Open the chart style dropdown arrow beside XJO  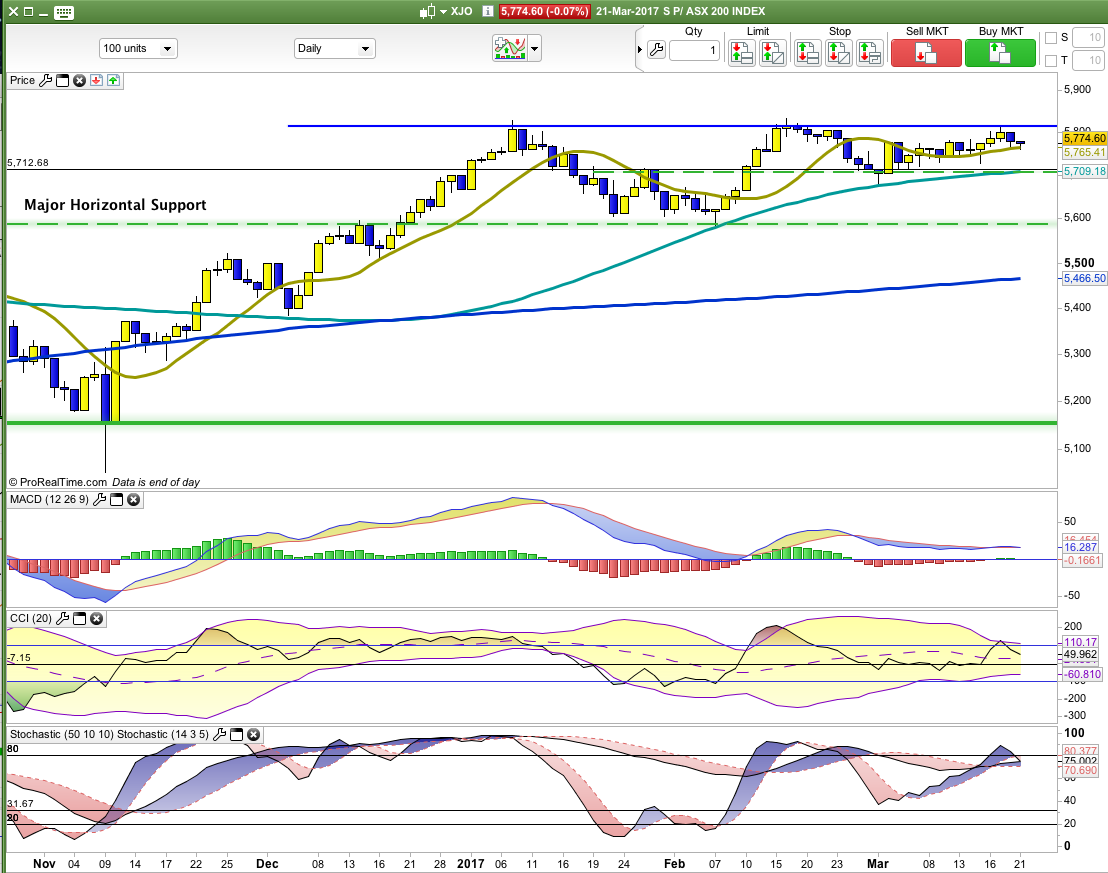443,11
